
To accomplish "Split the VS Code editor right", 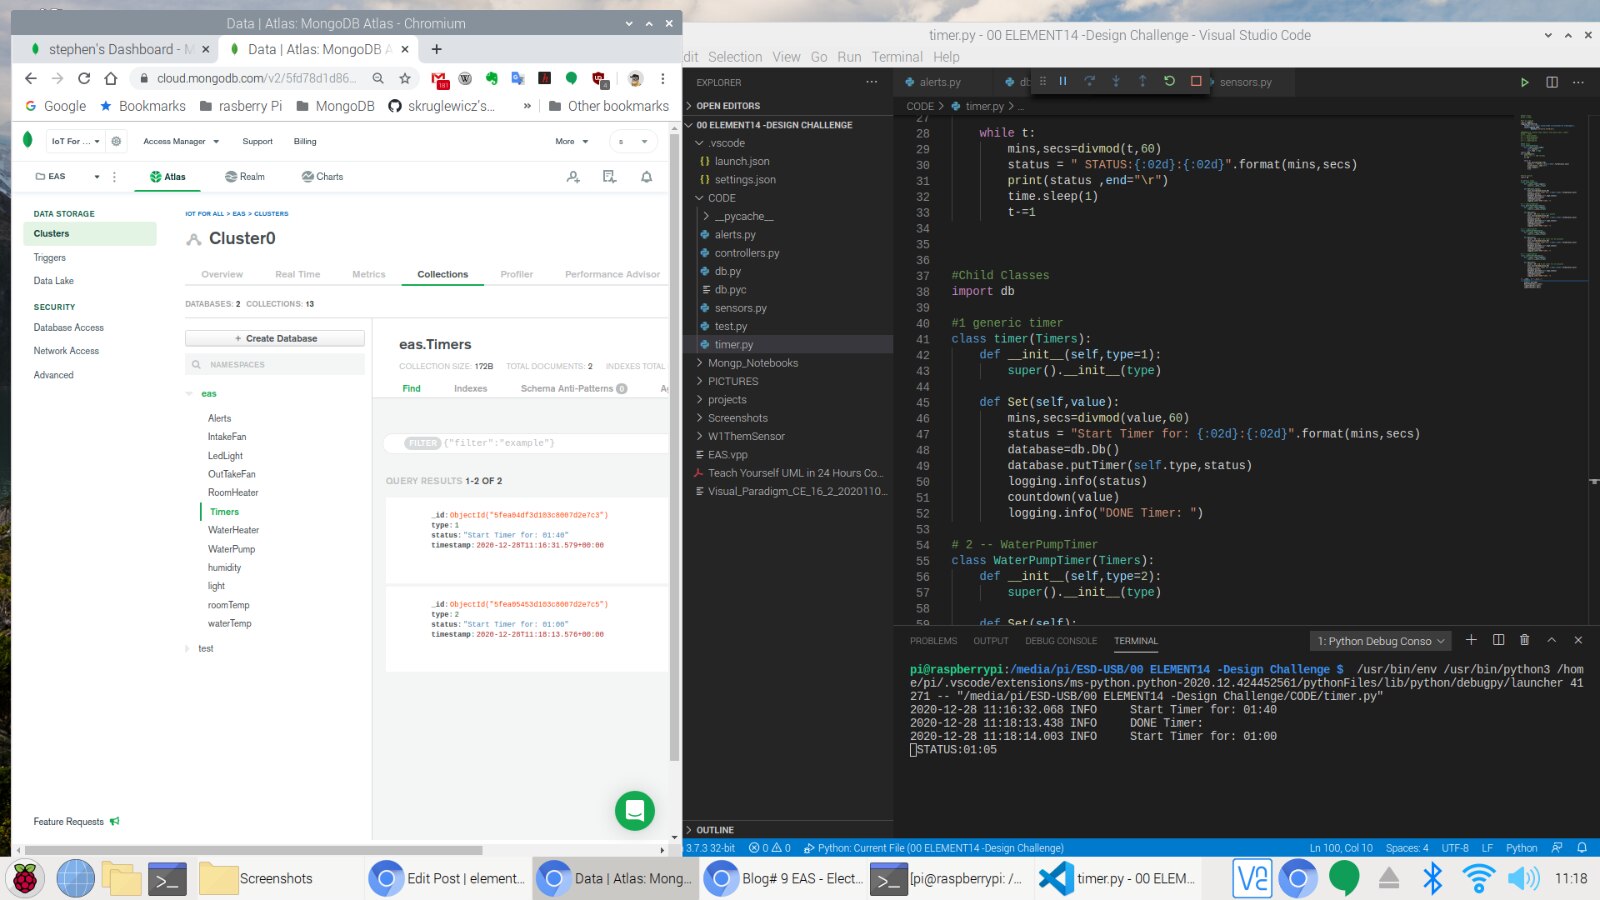I will [1552, 82].
